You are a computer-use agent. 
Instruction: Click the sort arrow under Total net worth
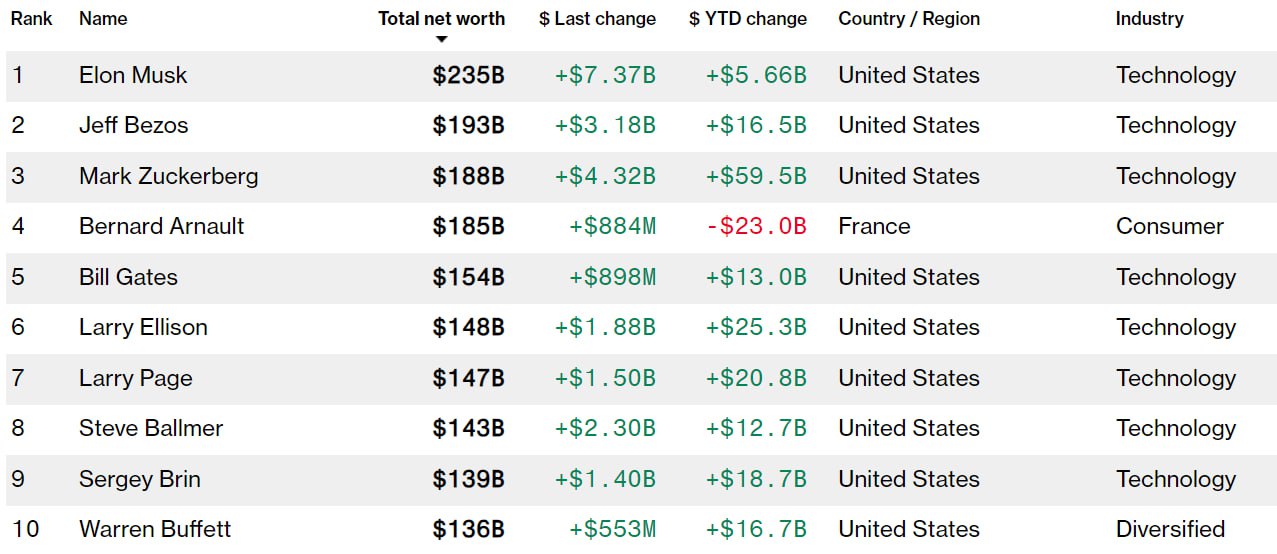[x=441, y=39]
